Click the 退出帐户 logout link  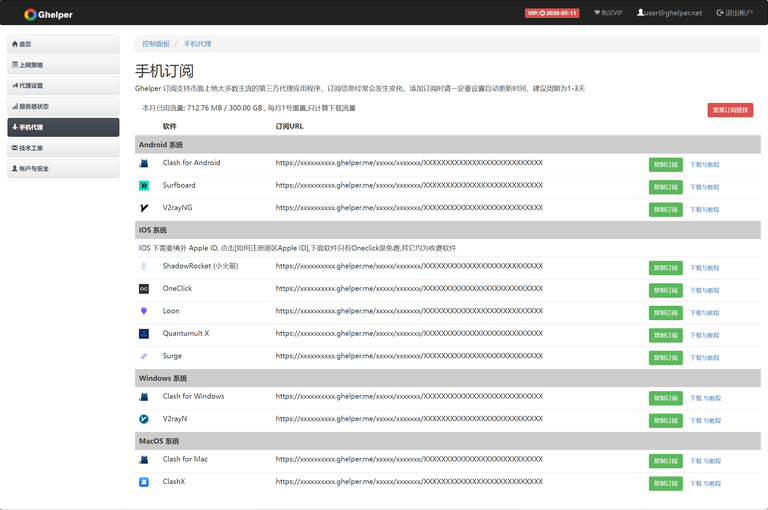pos(734,13)
